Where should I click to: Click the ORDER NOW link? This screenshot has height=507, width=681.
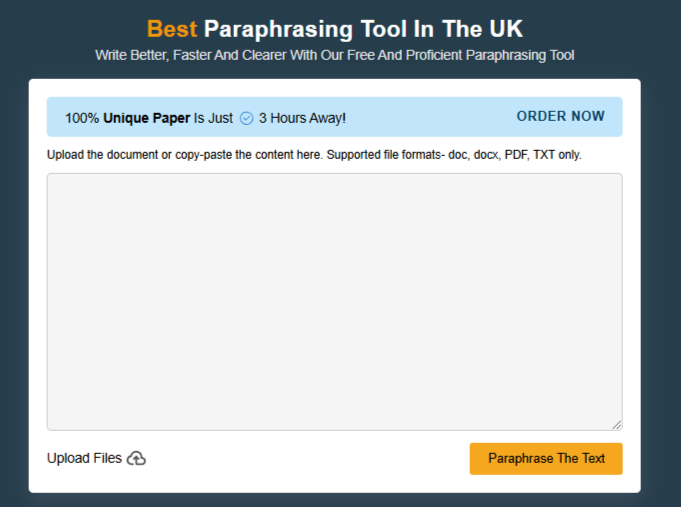[560, 116]
